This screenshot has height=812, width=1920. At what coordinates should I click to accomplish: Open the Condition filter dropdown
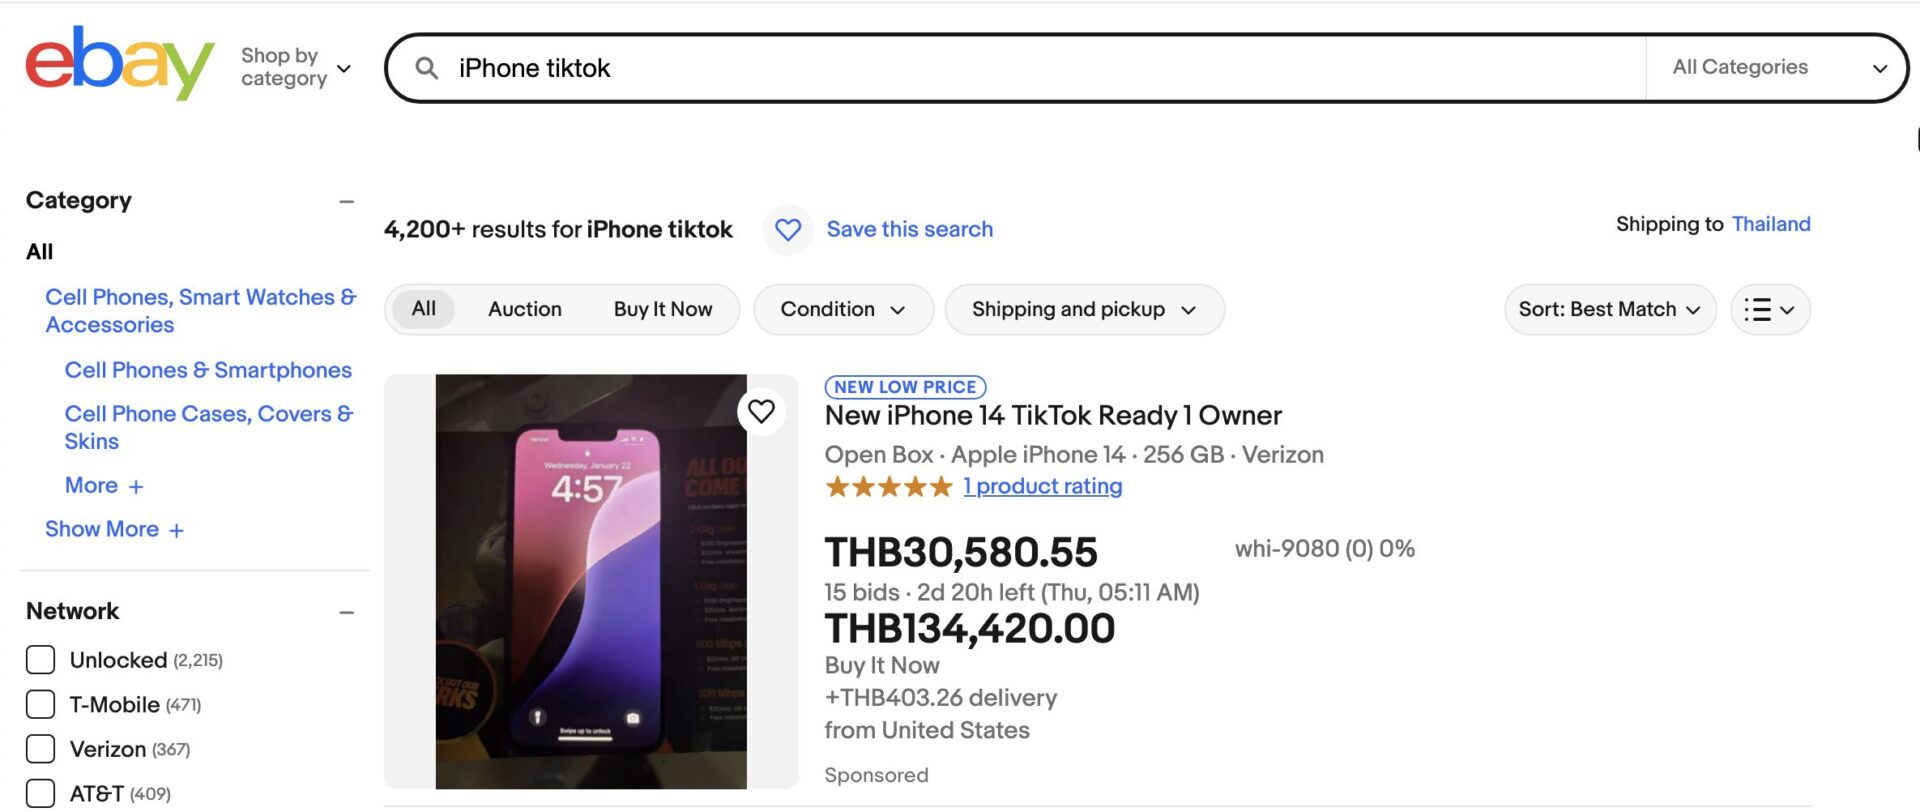pos(843,310)
